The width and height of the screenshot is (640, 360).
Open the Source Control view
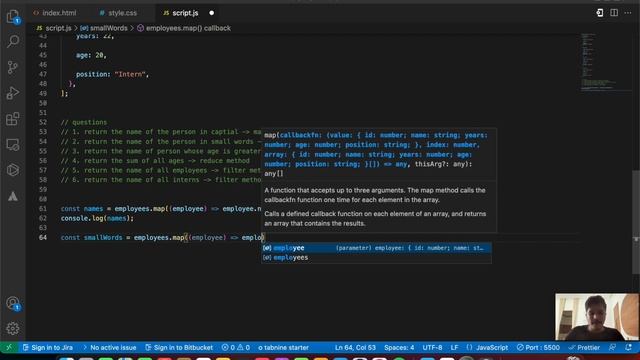[x=13, y=67]
